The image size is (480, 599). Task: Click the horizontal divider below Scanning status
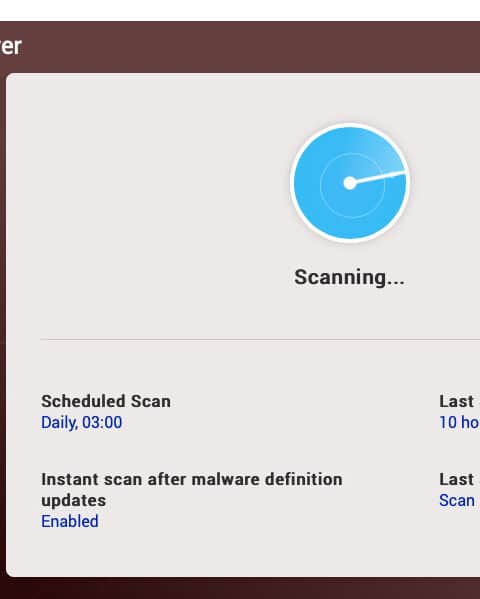260,339
